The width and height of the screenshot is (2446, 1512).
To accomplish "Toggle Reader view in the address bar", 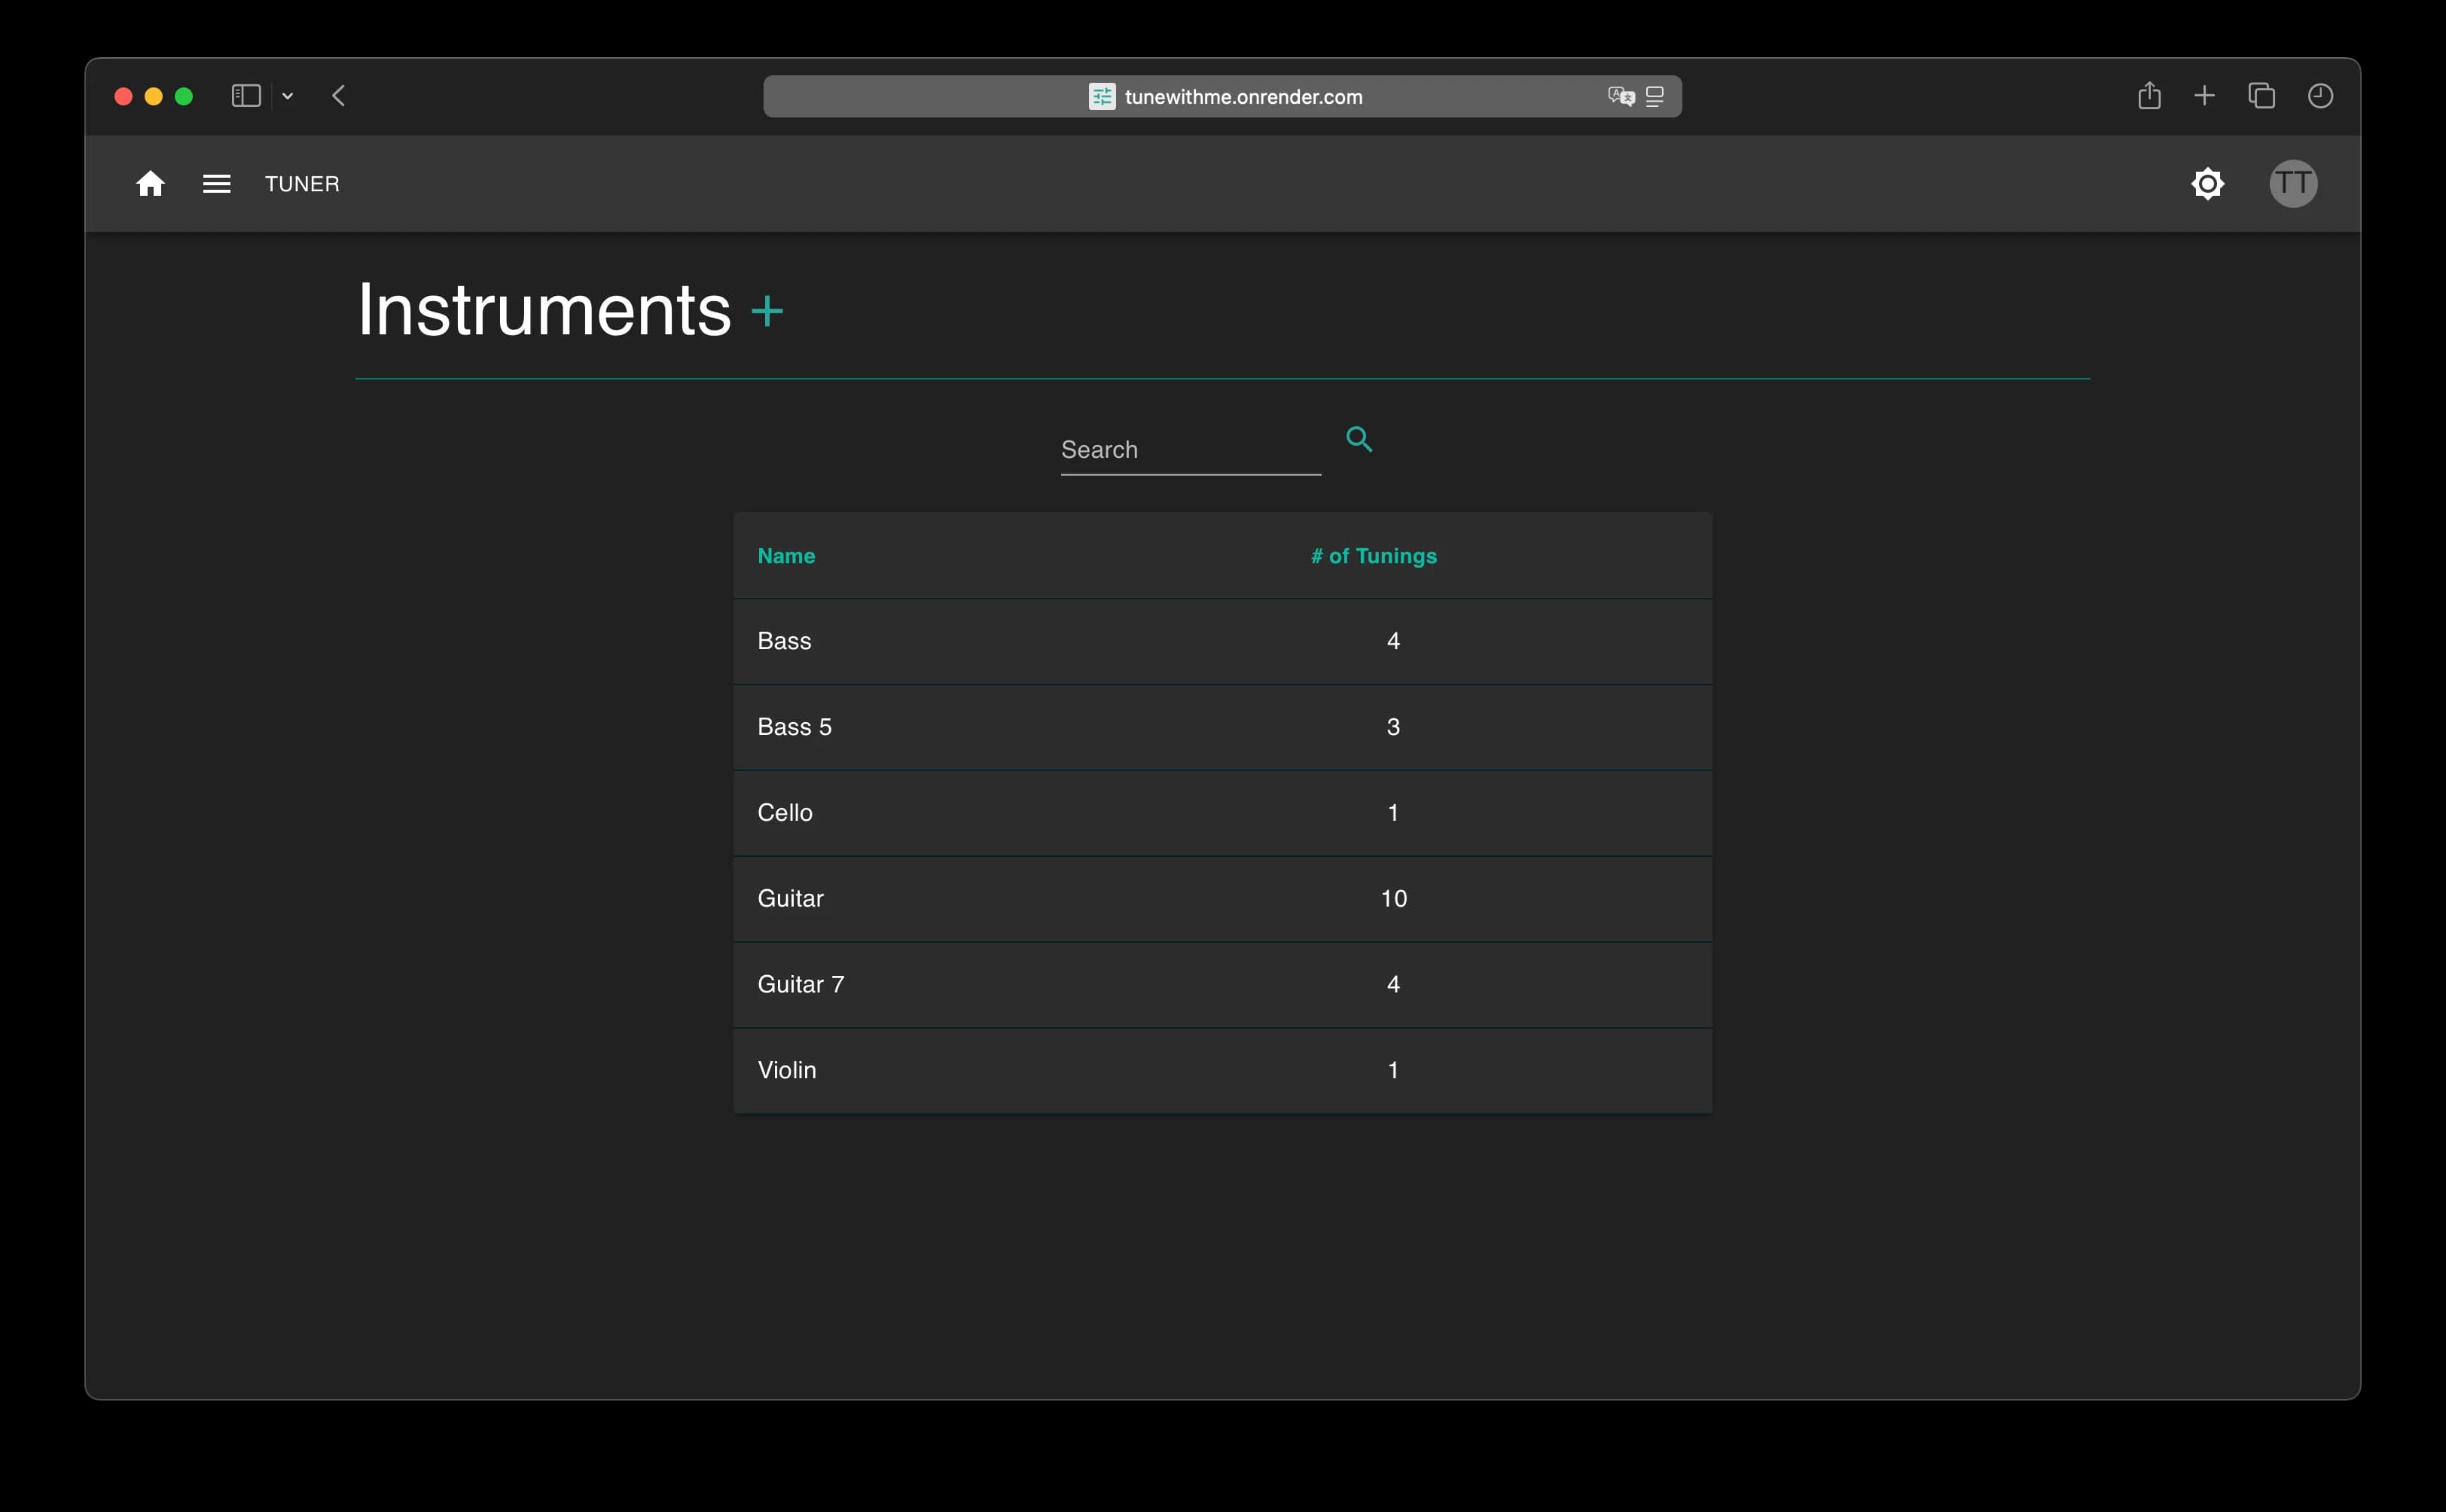I will [1654, 96].
